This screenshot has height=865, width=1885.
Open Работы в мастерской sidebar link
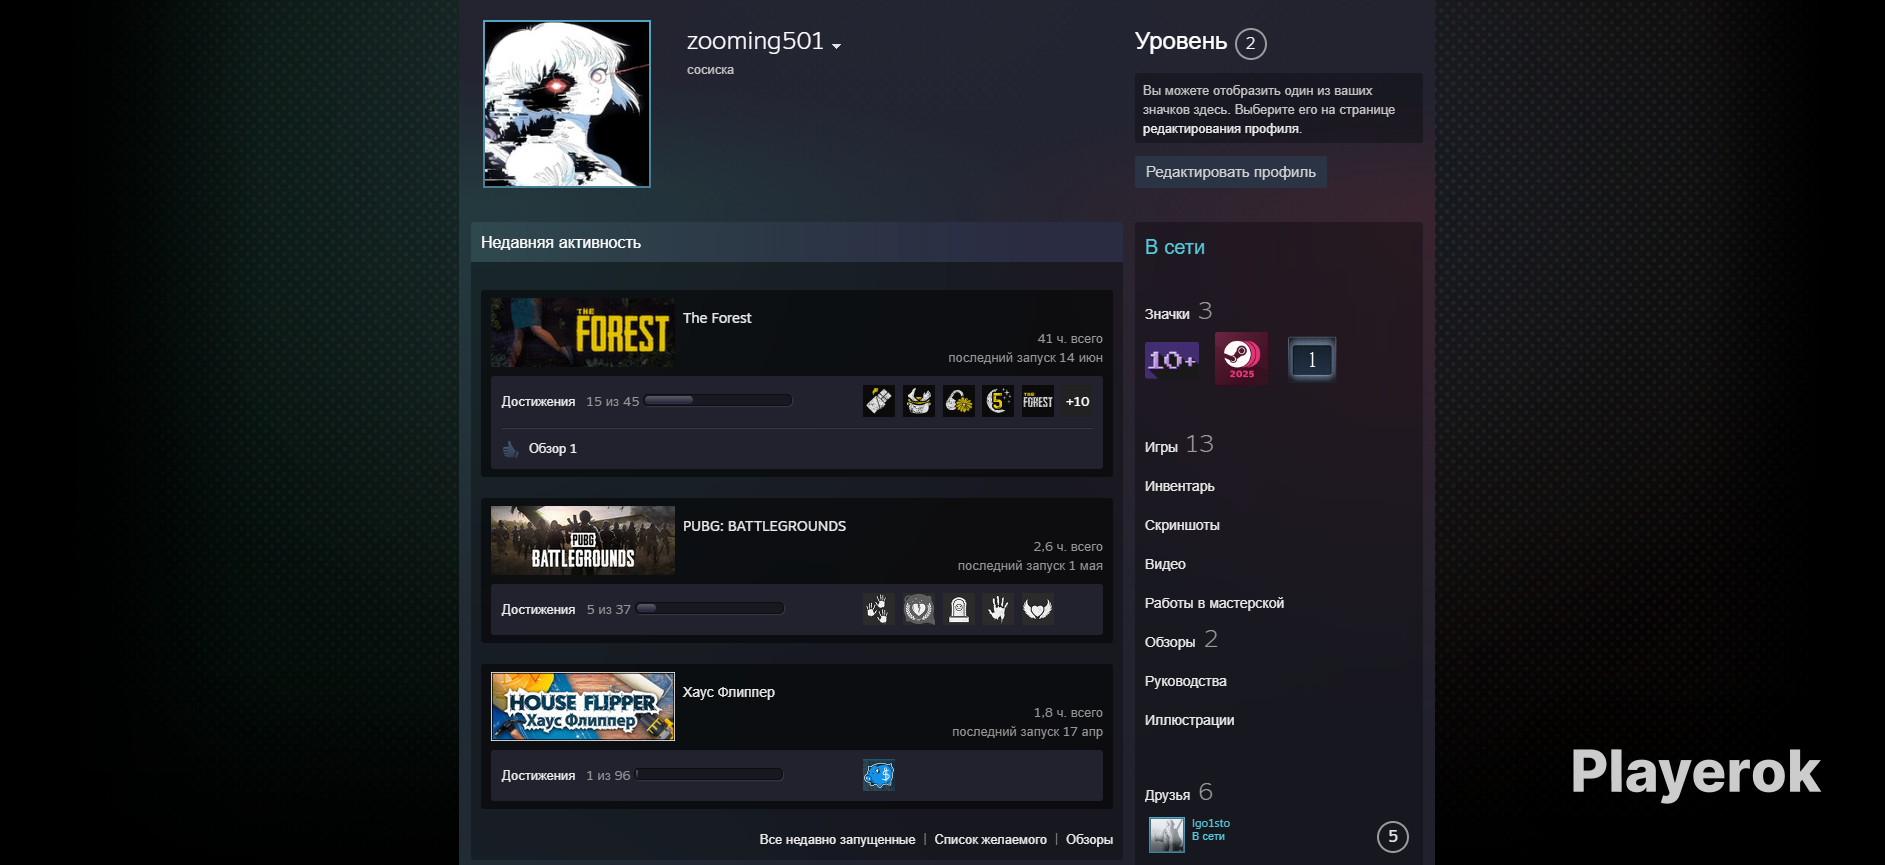click(1214, 603)
